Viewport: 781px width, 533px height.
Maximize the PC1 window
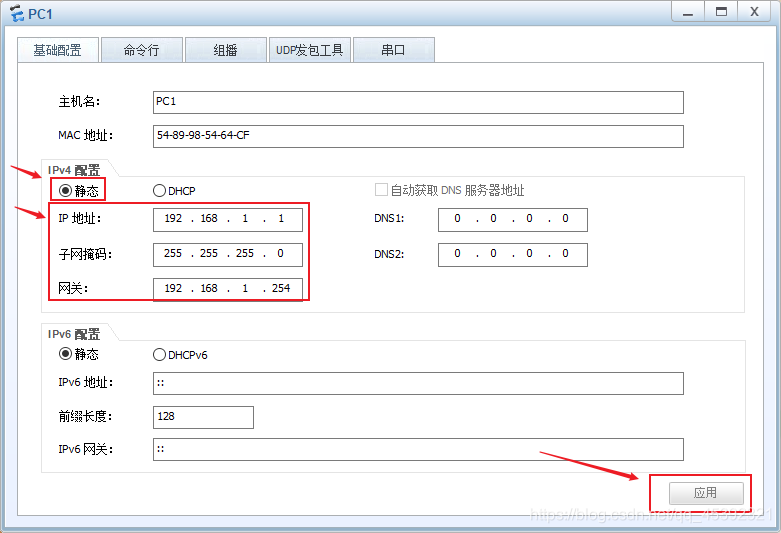pos(721,12)
